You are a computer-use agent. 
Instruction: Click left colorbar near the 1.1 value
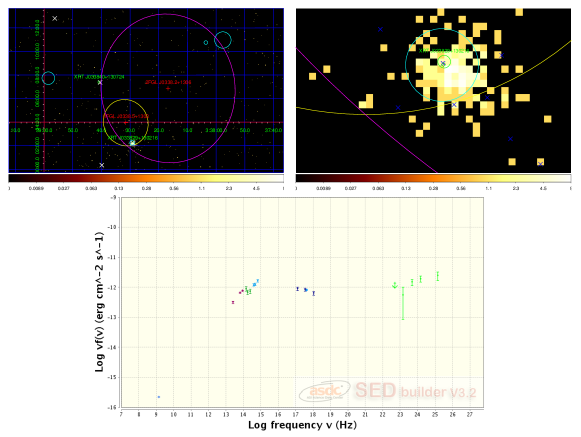[202, 178]
